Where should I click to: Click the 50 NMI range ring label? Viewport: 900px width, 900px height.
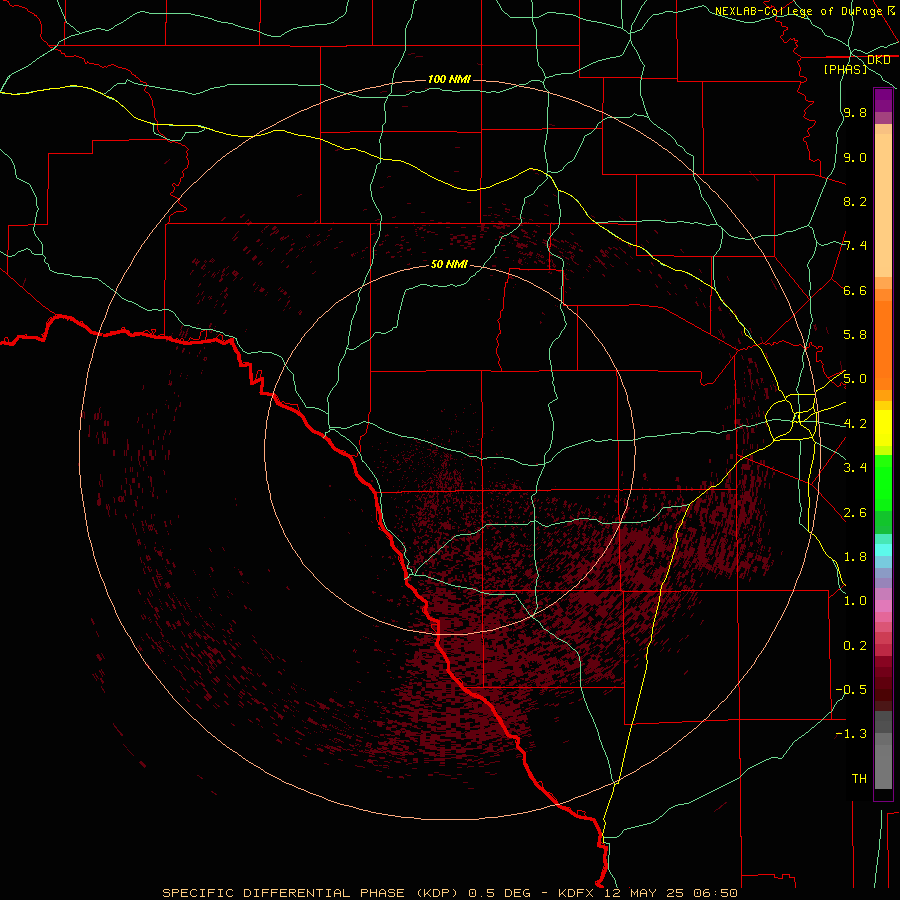click(449, 264)
